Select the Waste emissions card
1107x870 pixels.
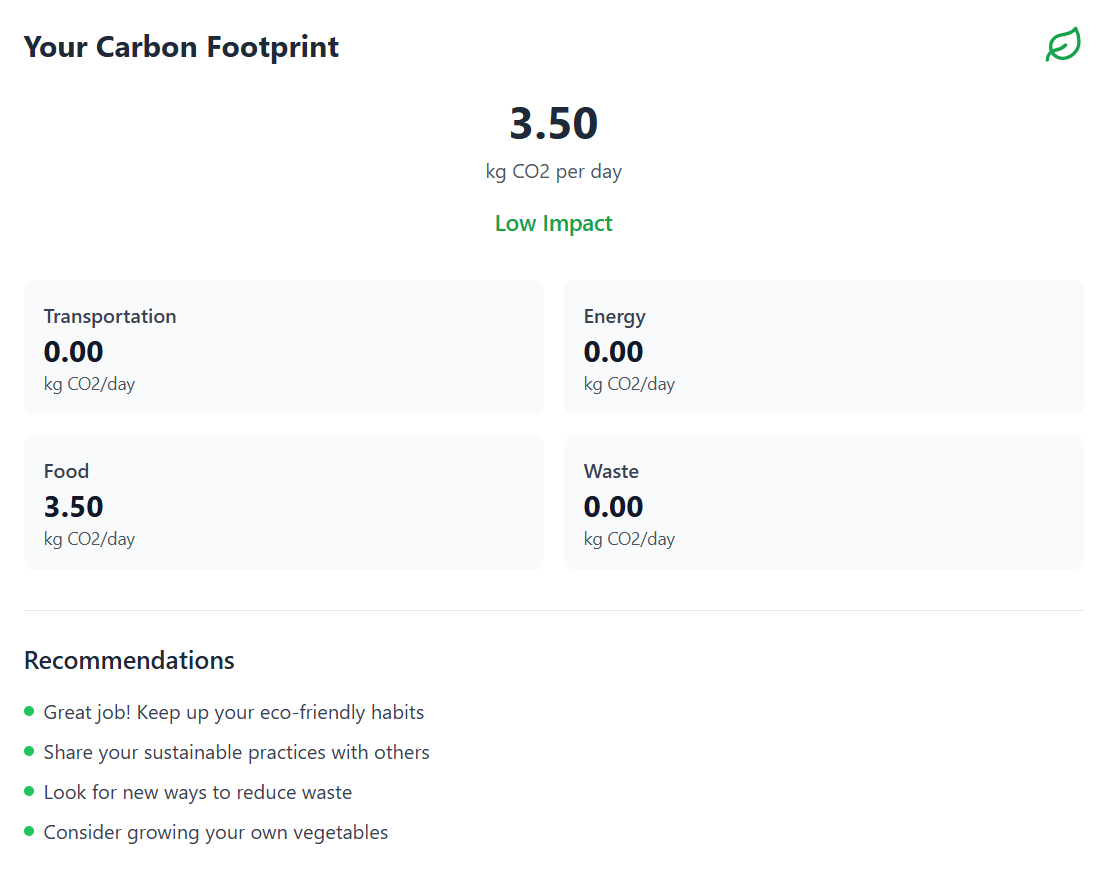(x=823, y=502)
